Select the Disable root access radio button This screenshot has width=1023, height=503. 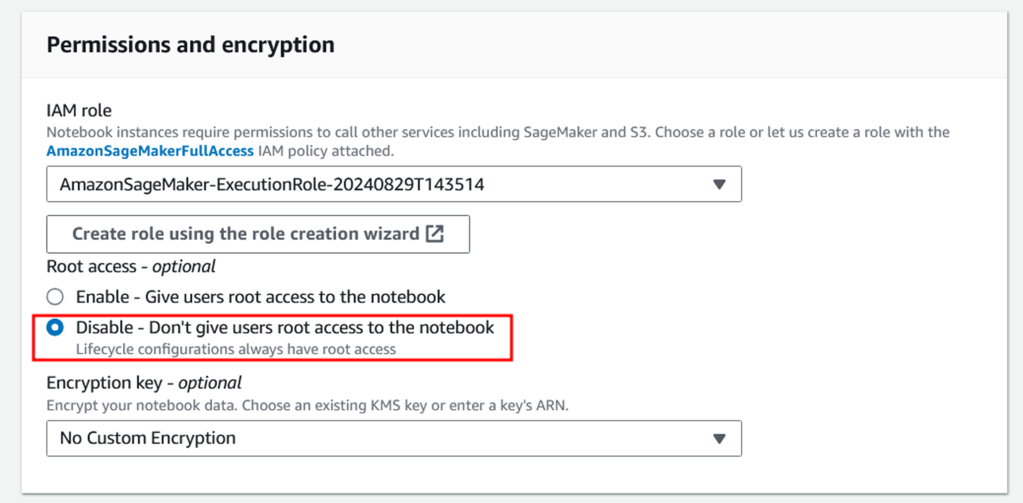tap(56, 328)
